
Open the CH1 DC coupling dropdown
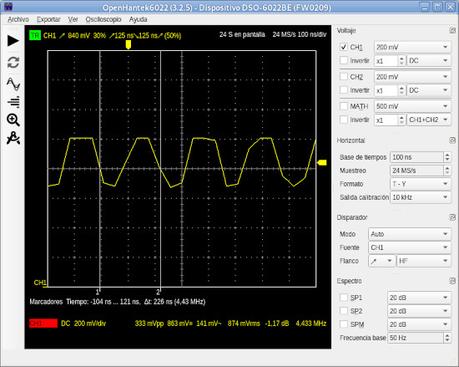pyautogui.click(x=429, y=61)
